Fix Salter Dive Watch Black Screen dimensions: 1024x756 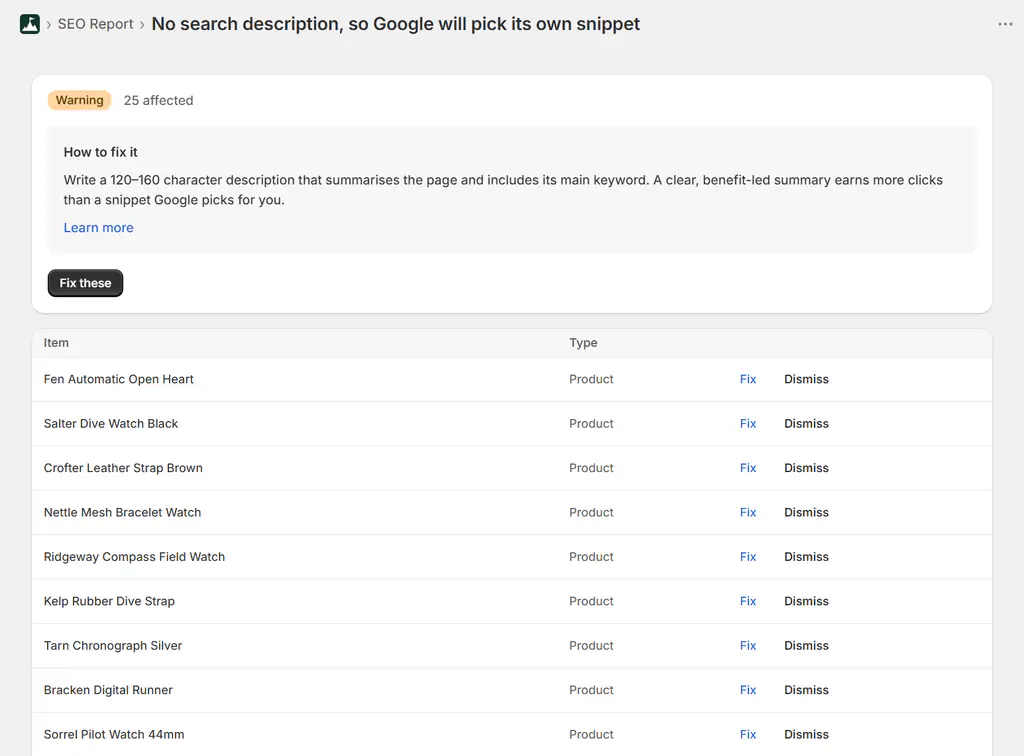[748, 424]
